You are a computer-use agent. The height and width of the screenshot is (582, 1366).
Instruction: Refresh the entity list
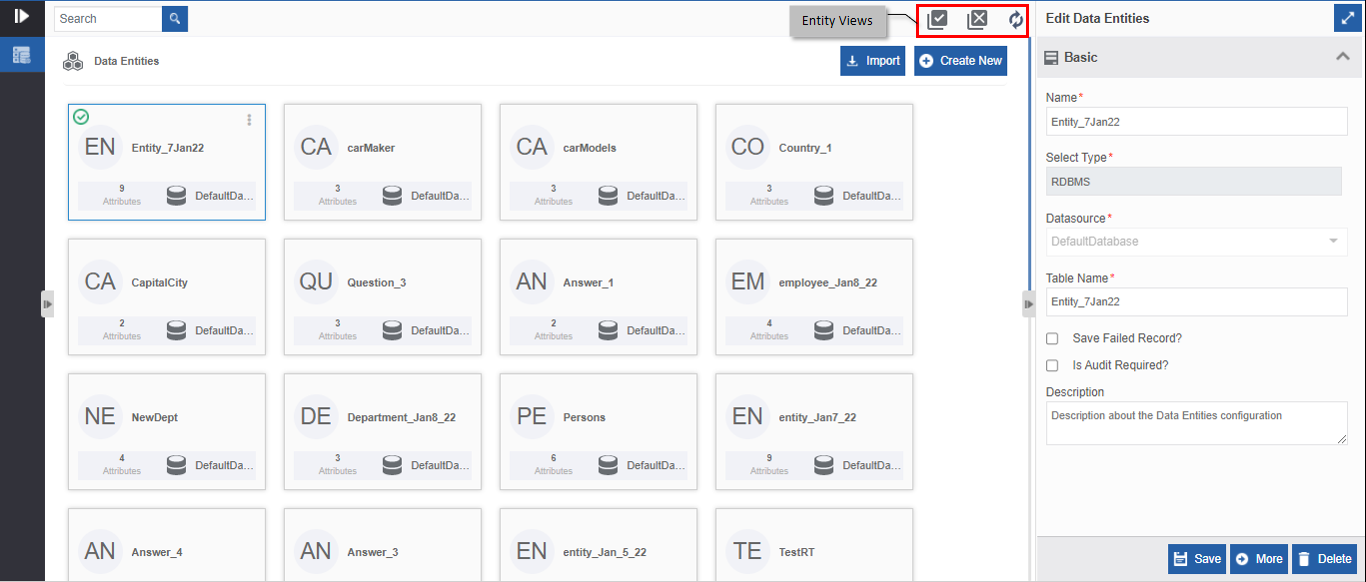[1016, 19]
